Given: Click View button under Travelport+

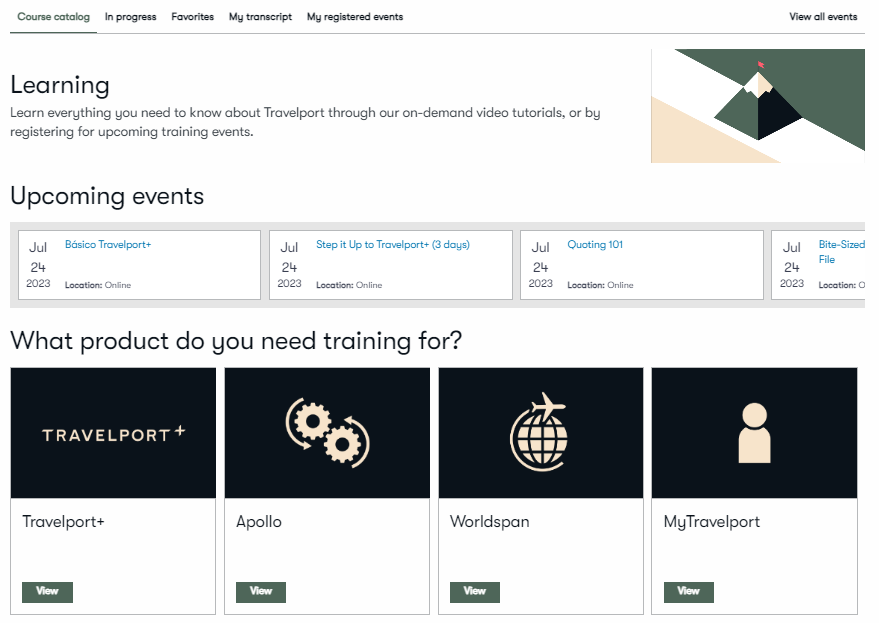Looking at the screenshot, I should 48,592.
